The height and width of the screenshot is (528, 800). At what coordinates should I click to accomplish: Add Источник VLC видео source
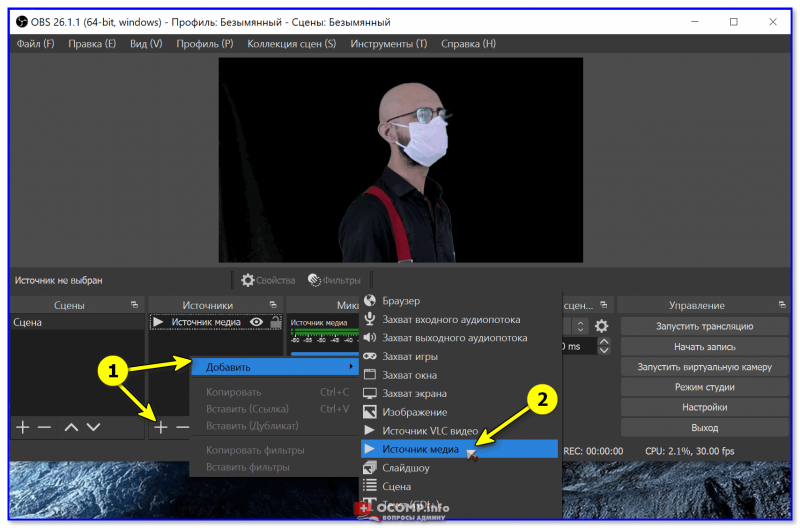pos(459,431)
